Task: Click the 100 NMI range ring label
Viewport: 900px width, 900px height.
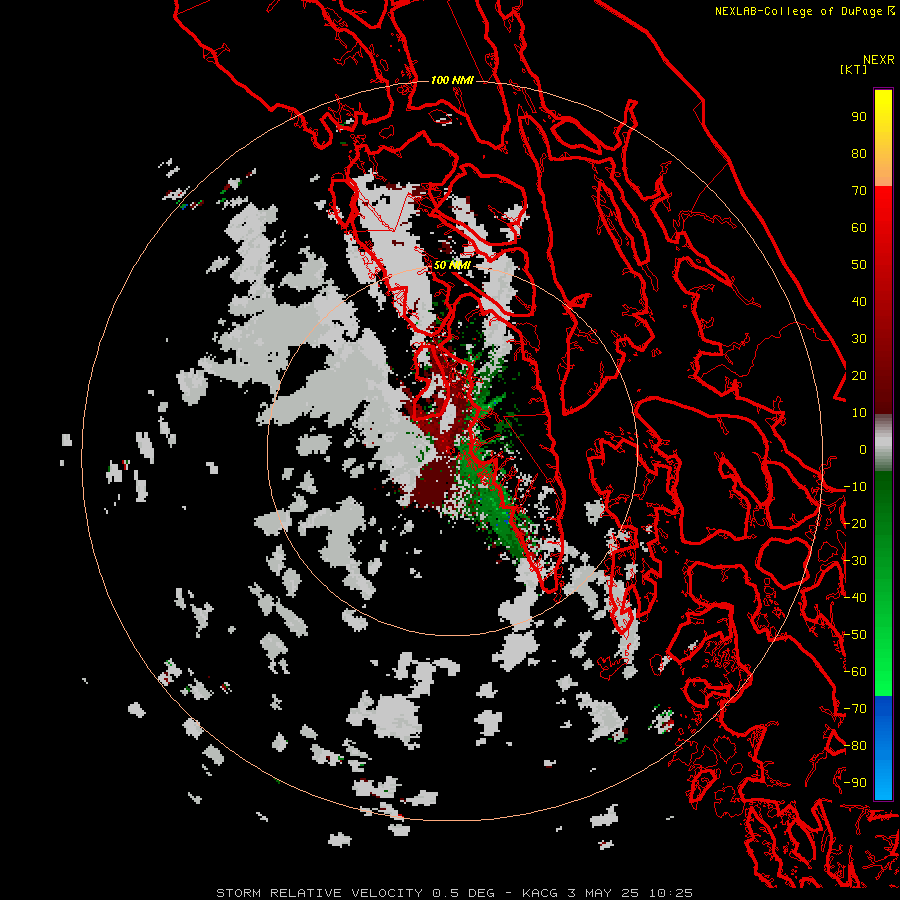Action: [x=452, y=80]
